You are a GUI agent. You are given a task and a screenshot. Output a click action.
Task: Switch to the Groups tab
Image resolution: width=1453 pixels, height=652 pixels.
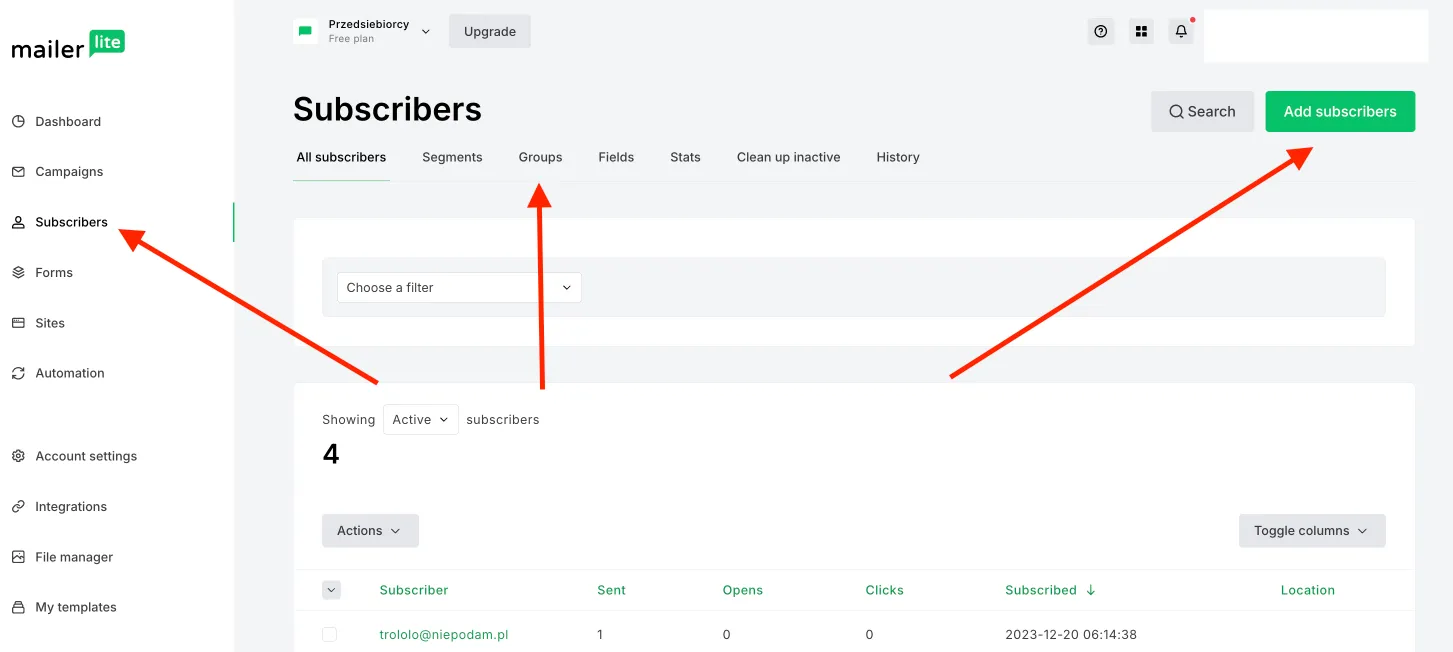pyautogui.click(x=540, y=158)
